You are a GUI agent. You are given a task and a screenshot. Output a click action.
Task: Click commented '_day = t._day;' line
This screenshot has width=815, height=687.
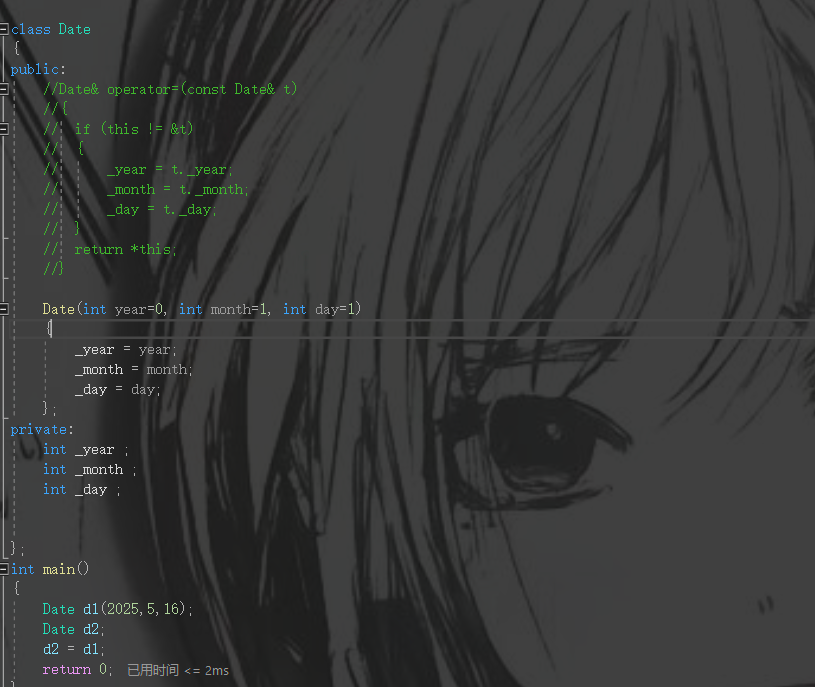161,210
